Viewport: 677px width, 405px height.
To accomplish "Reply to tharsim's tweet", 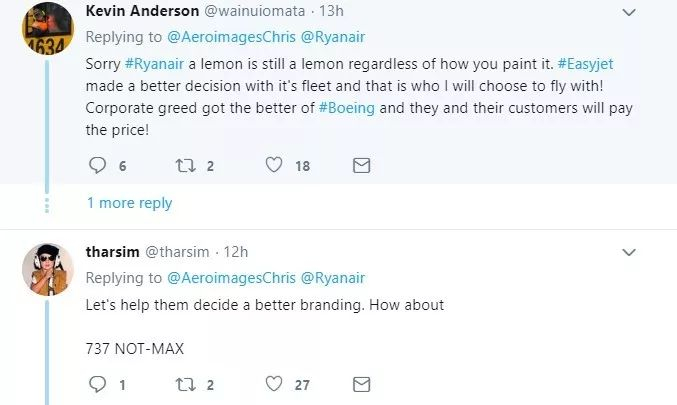I will 98,384.
